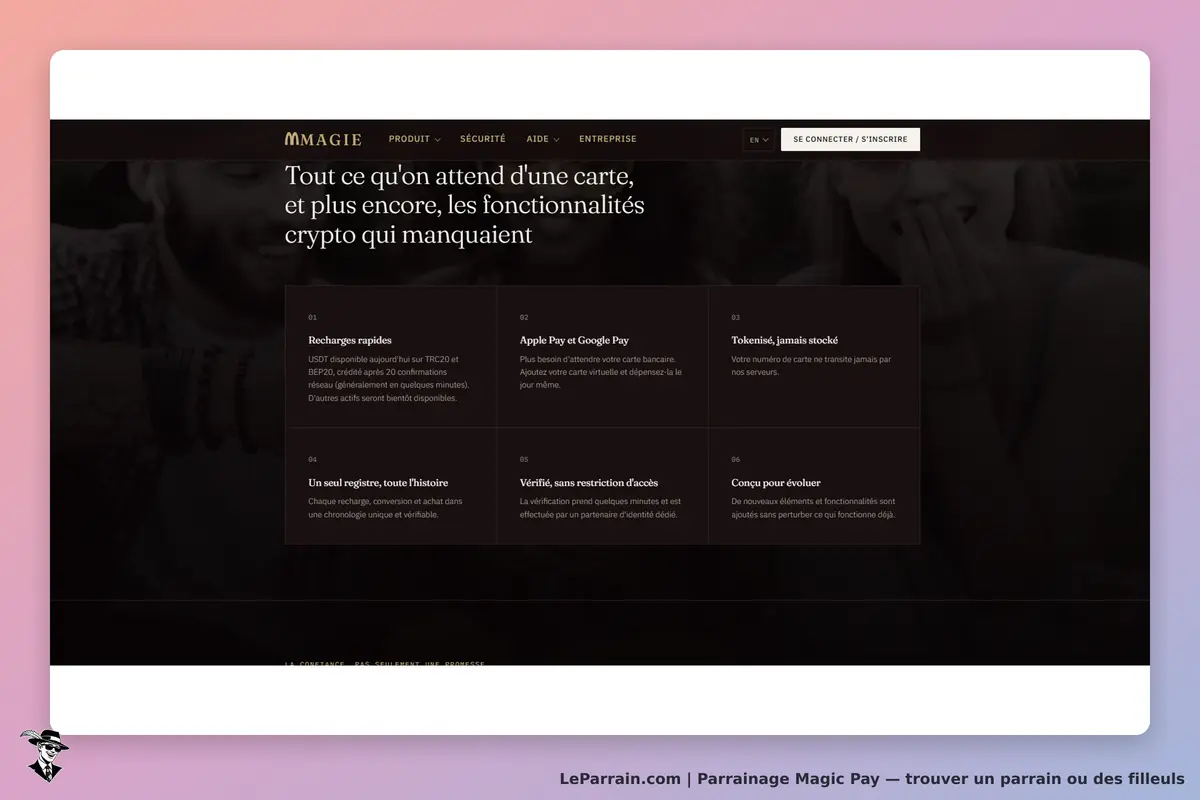This screenshot has height=800, width=1200.
Task: Click Se connecter / S'inscrire button
Action: coord(850,139)
